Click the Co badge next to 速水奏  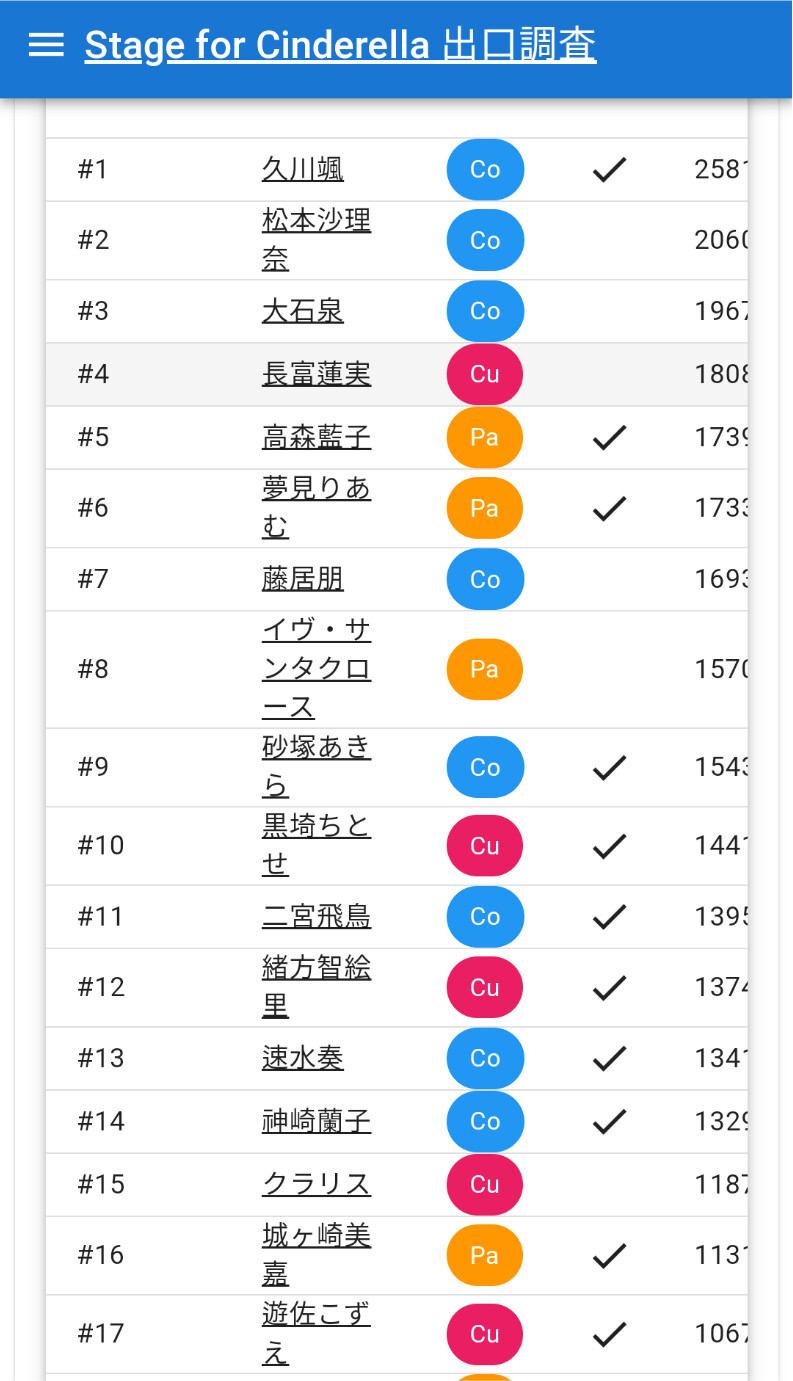pos(485,1058)
